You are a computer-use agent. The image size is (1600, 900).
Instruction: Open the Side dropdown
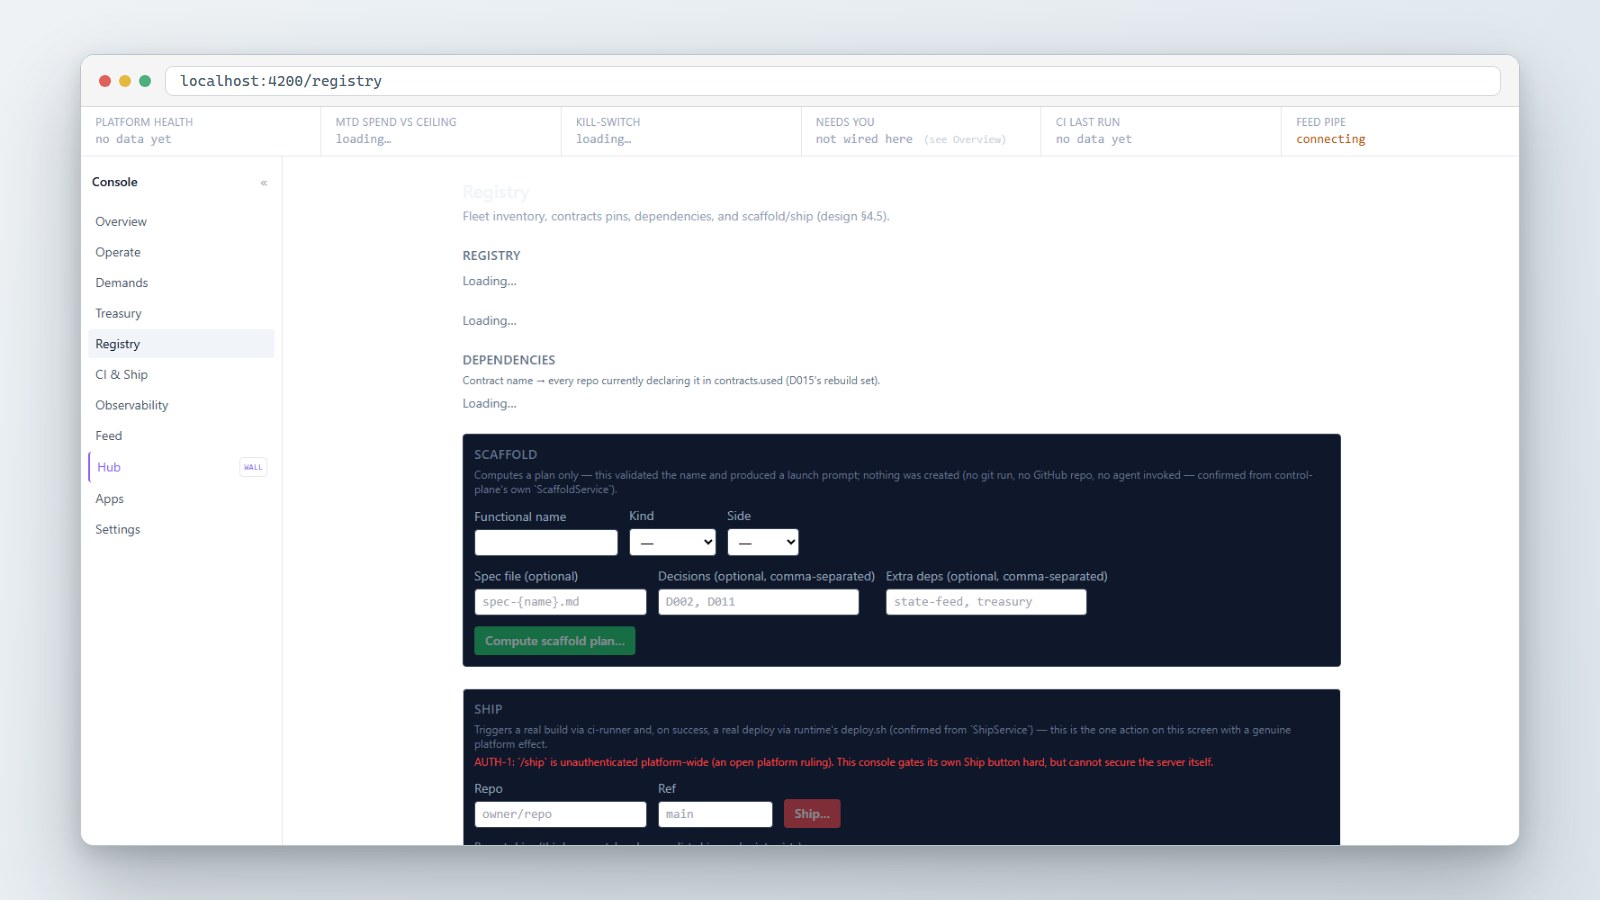click(x=762, y=542)
